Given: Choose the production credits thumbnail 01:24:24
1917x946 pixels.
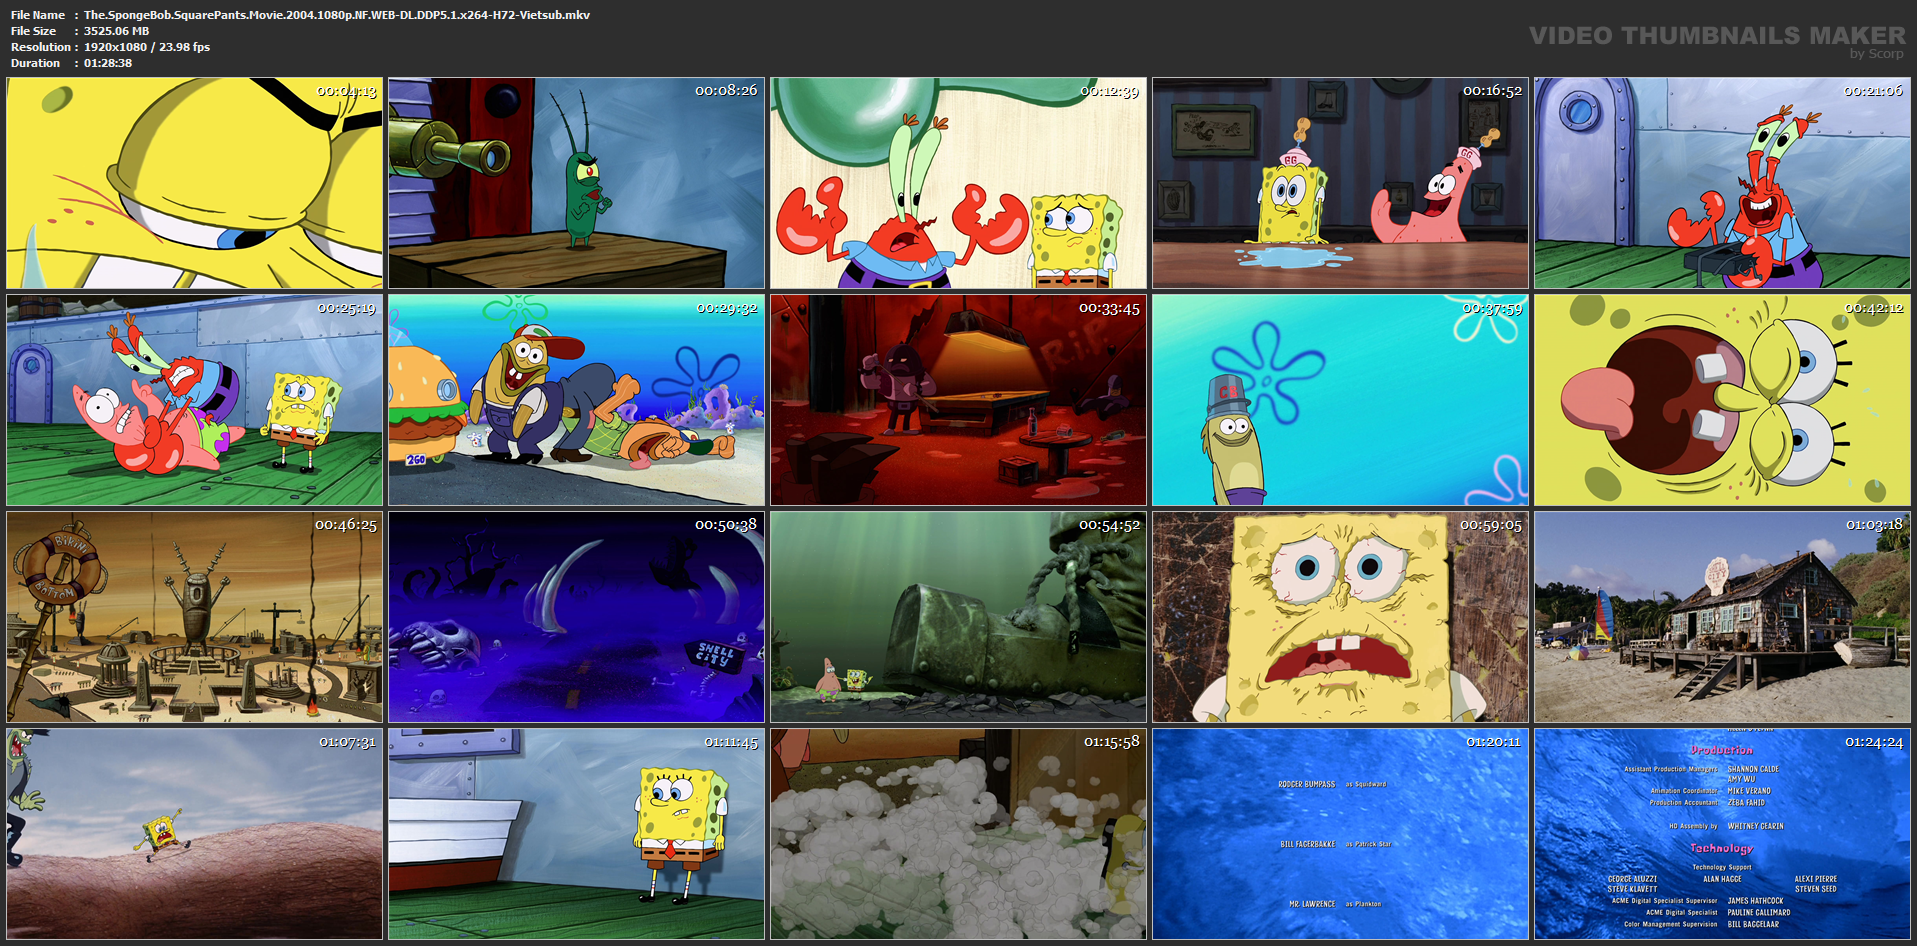Looking at the screenshot, I should (x=1723, y=834).
